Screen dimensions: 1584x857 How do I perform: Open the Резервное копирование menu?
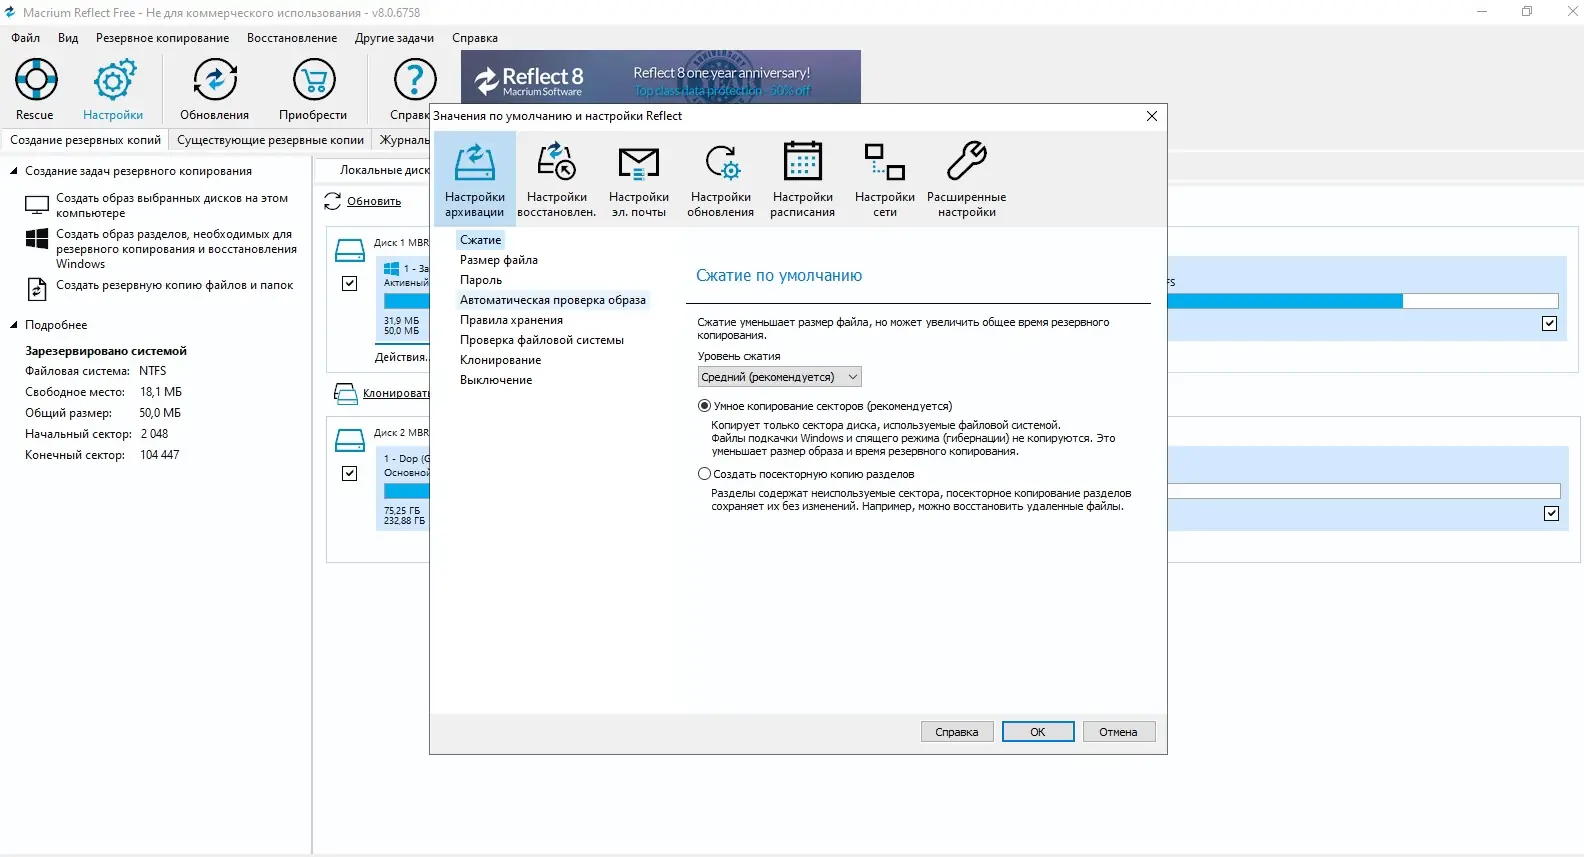[163, 38]
